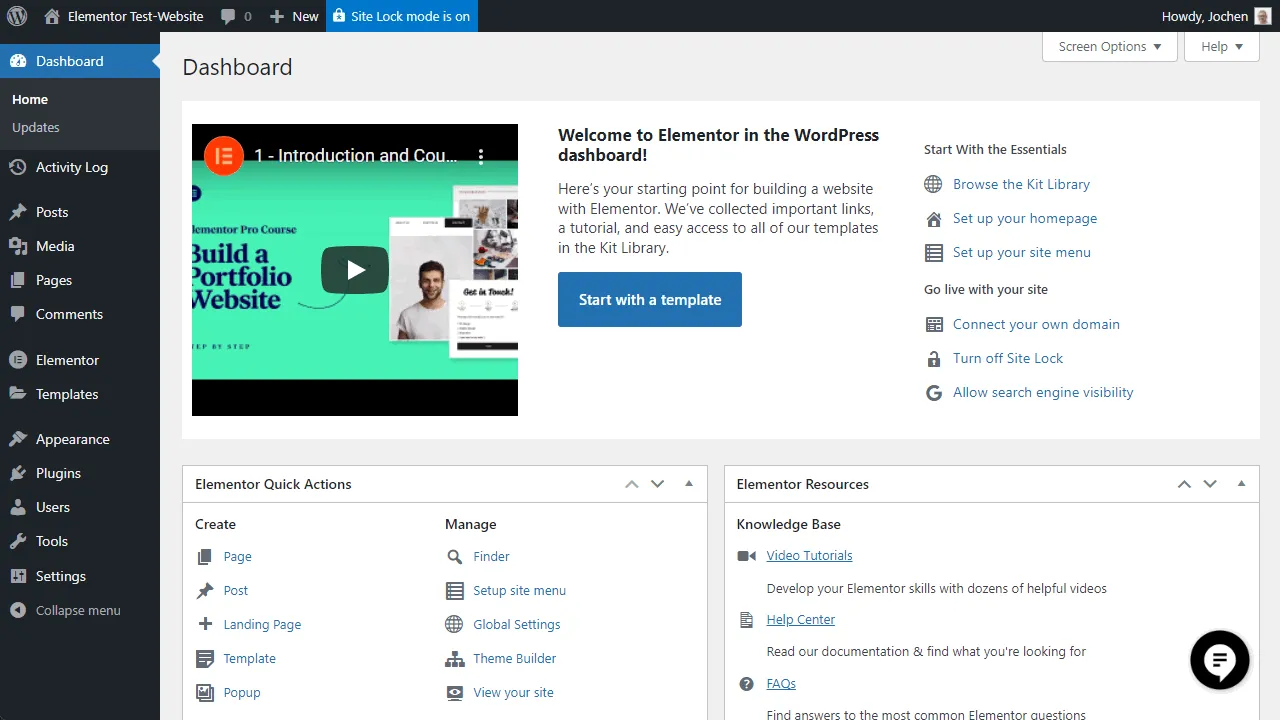Click the padlock icon beside Turn off Site Lock
This screenshot has height=720, width=1280.
click(933, 359)
